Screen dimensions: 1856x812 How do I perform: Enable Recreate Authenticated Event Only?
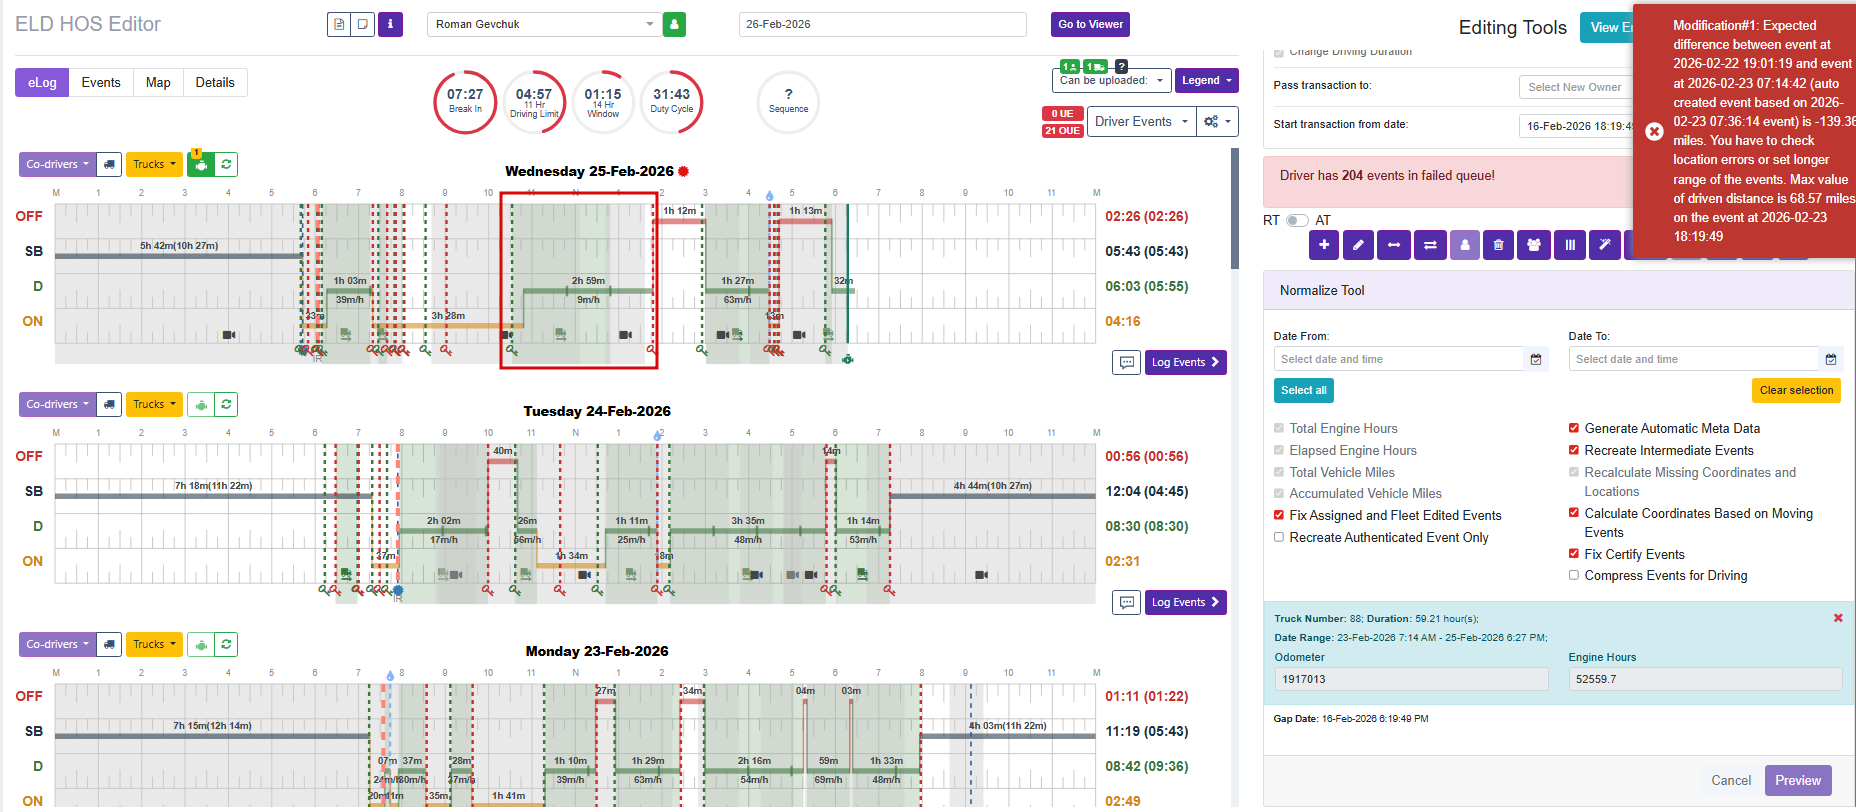coord(1279,537)
